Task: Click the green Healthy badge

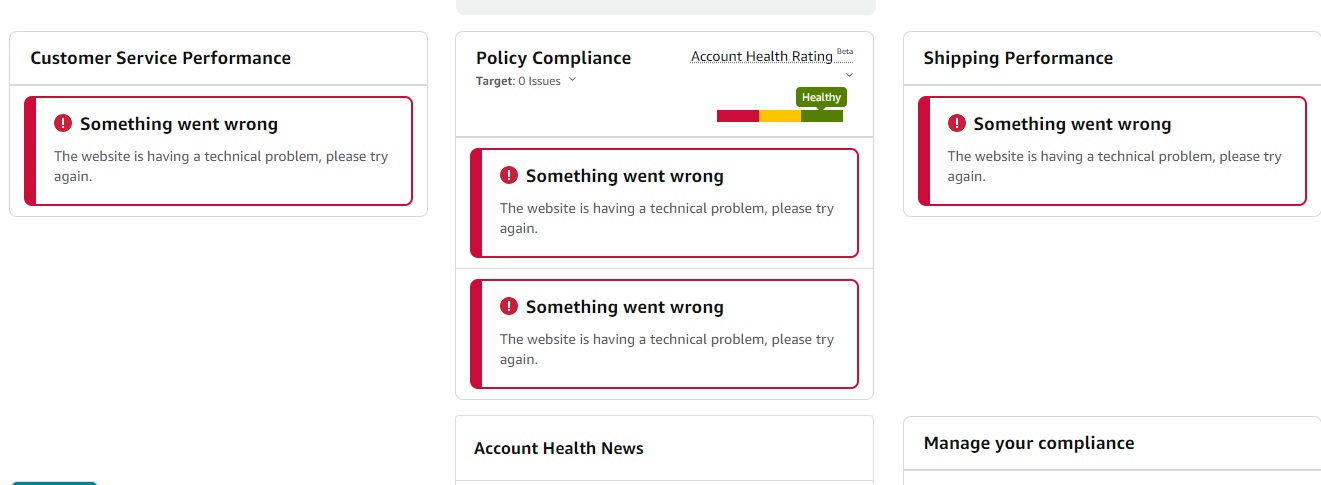Action: click(x=821, y=98)
